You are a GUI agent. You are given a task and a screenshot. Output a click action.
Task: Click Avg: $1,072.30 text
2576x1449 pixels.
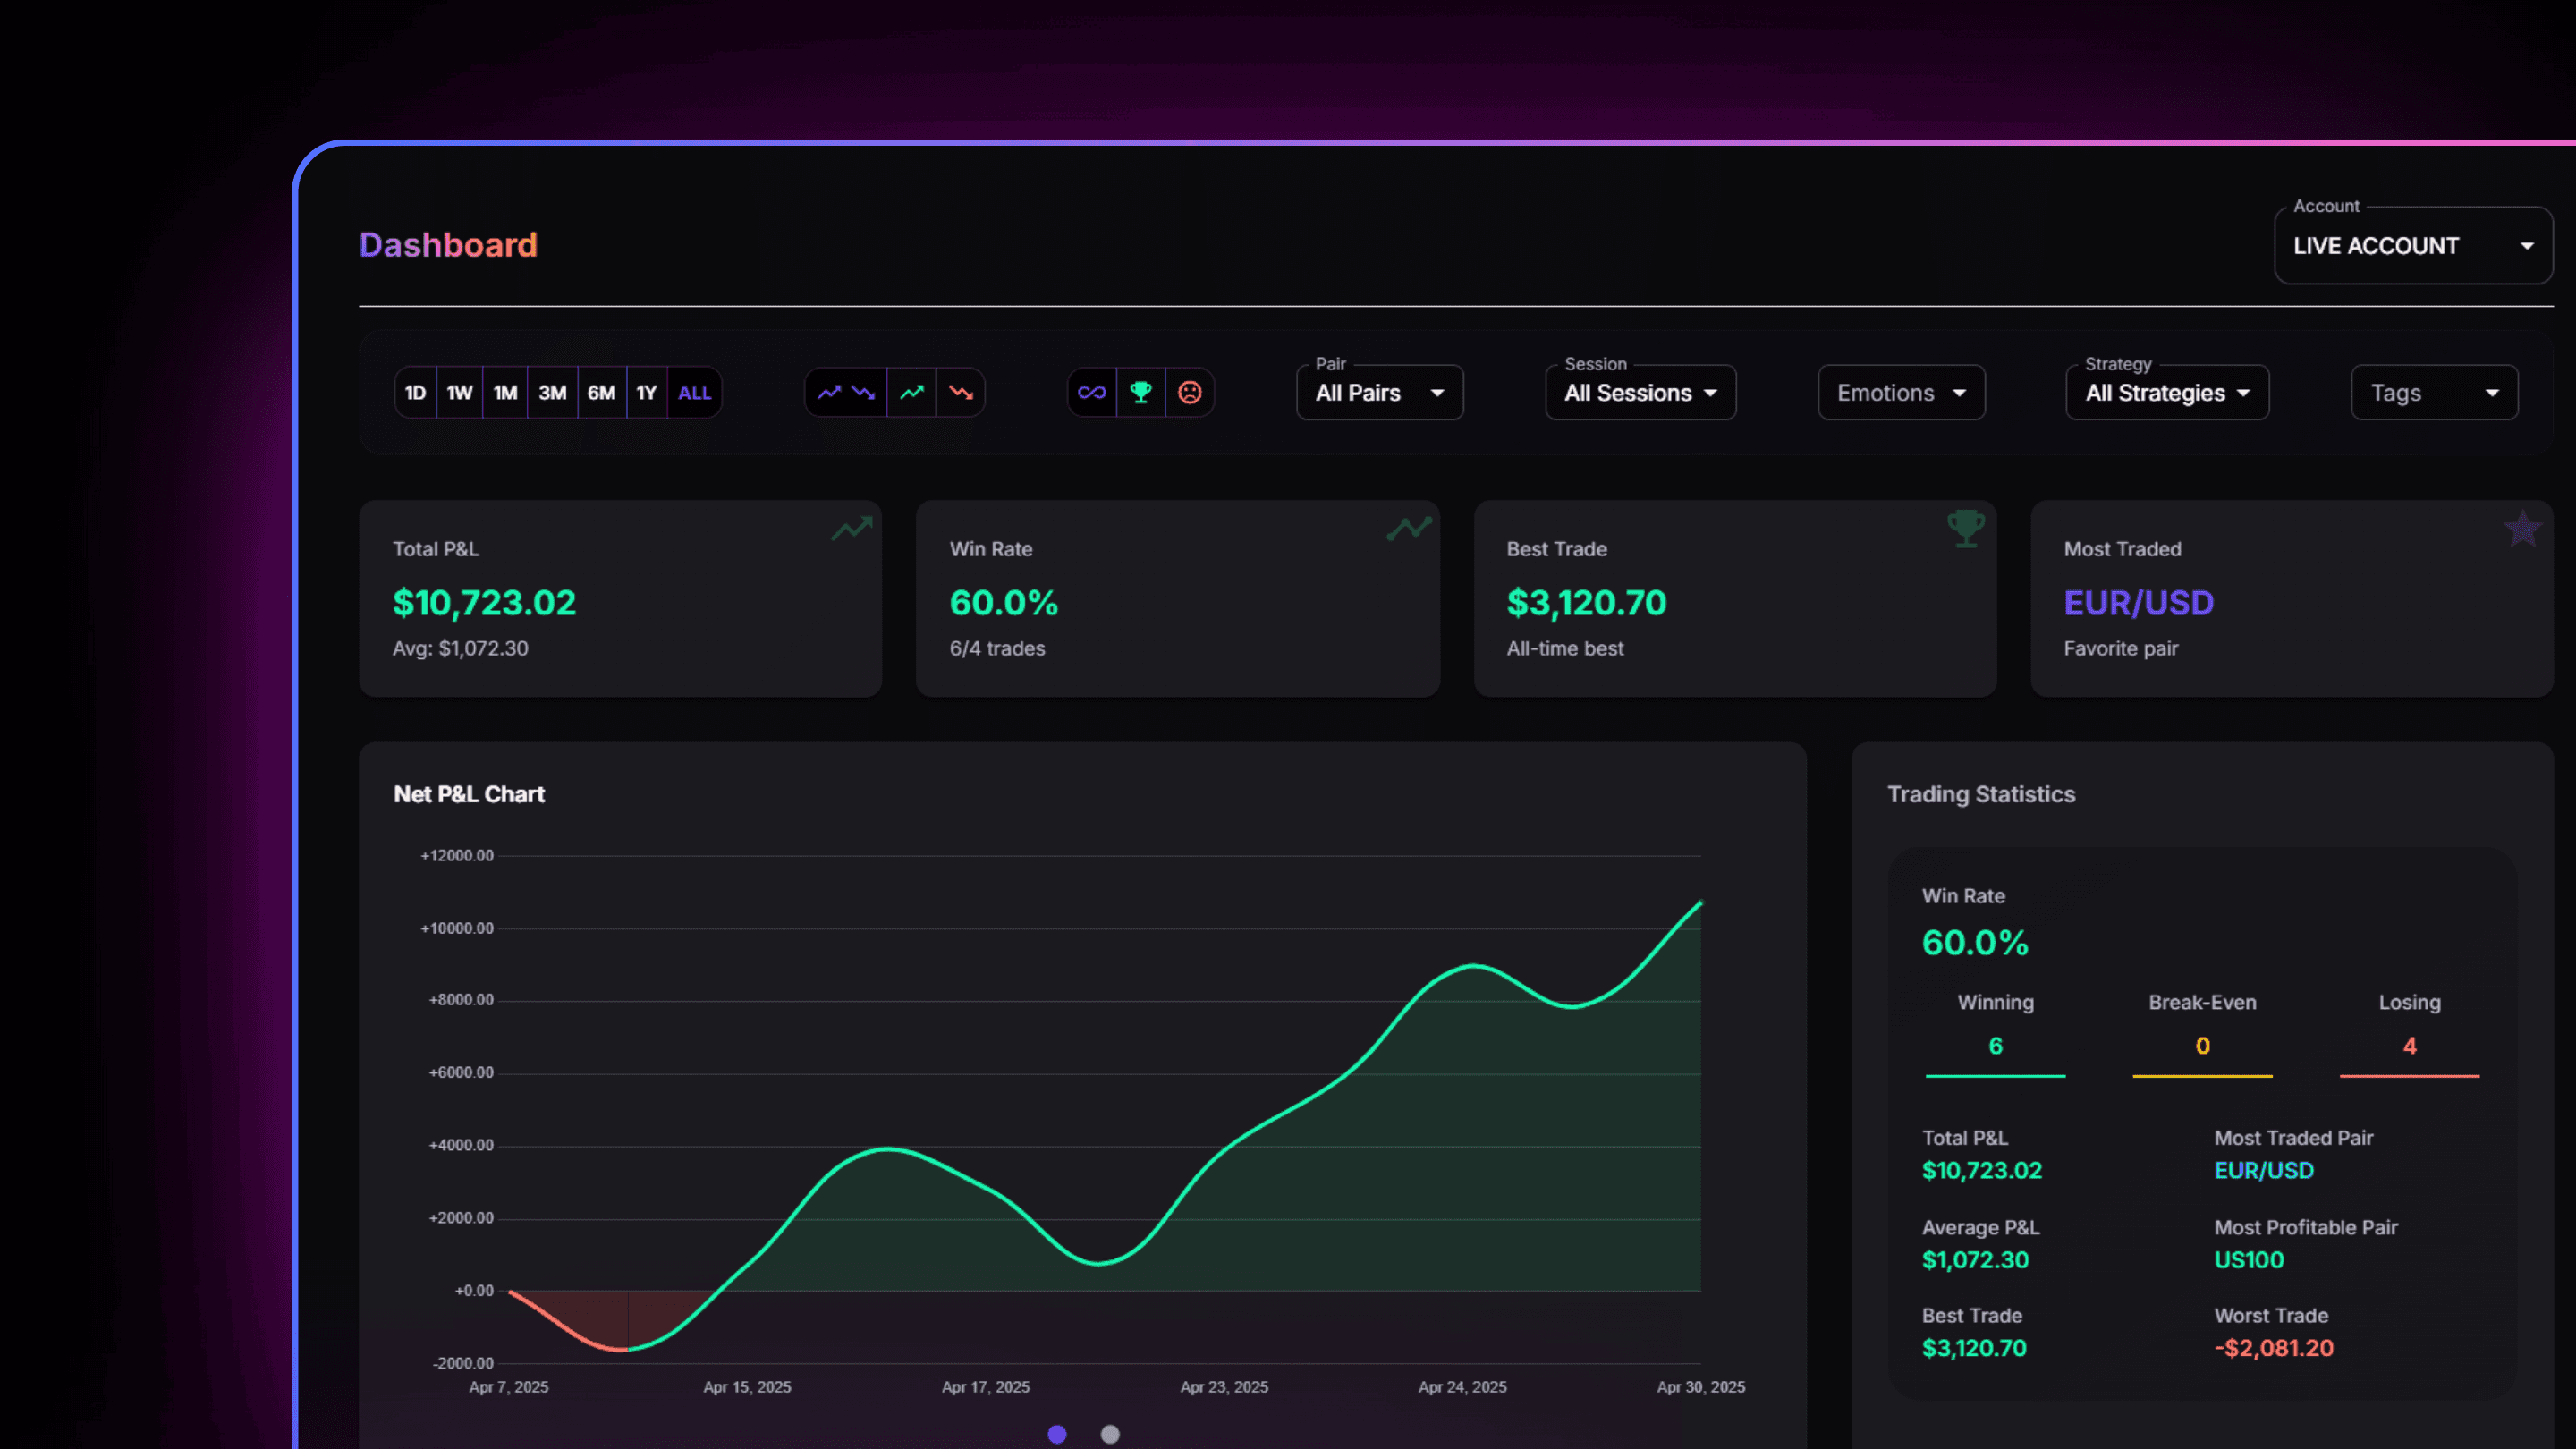point(460,648)
